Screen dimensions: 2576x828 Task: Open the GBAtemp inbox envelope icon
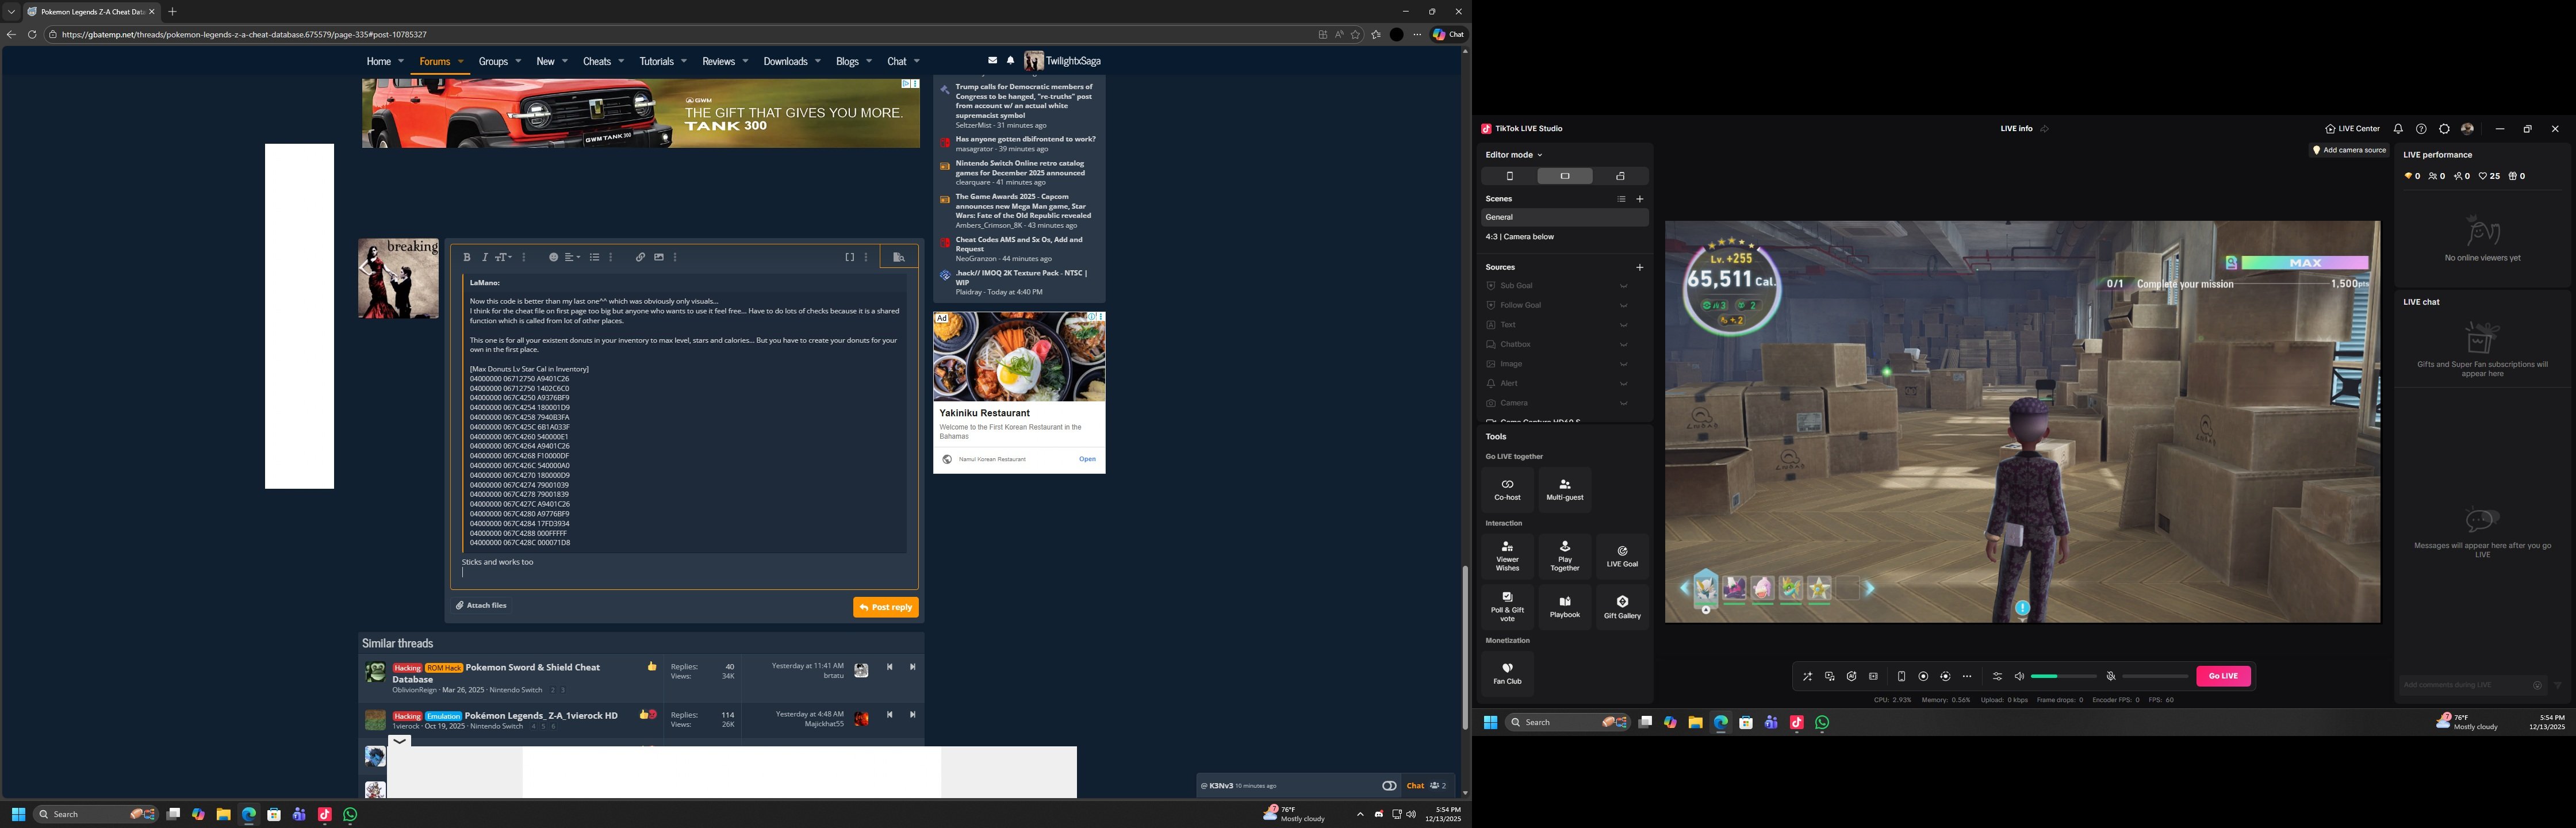(x=992, y=61)
